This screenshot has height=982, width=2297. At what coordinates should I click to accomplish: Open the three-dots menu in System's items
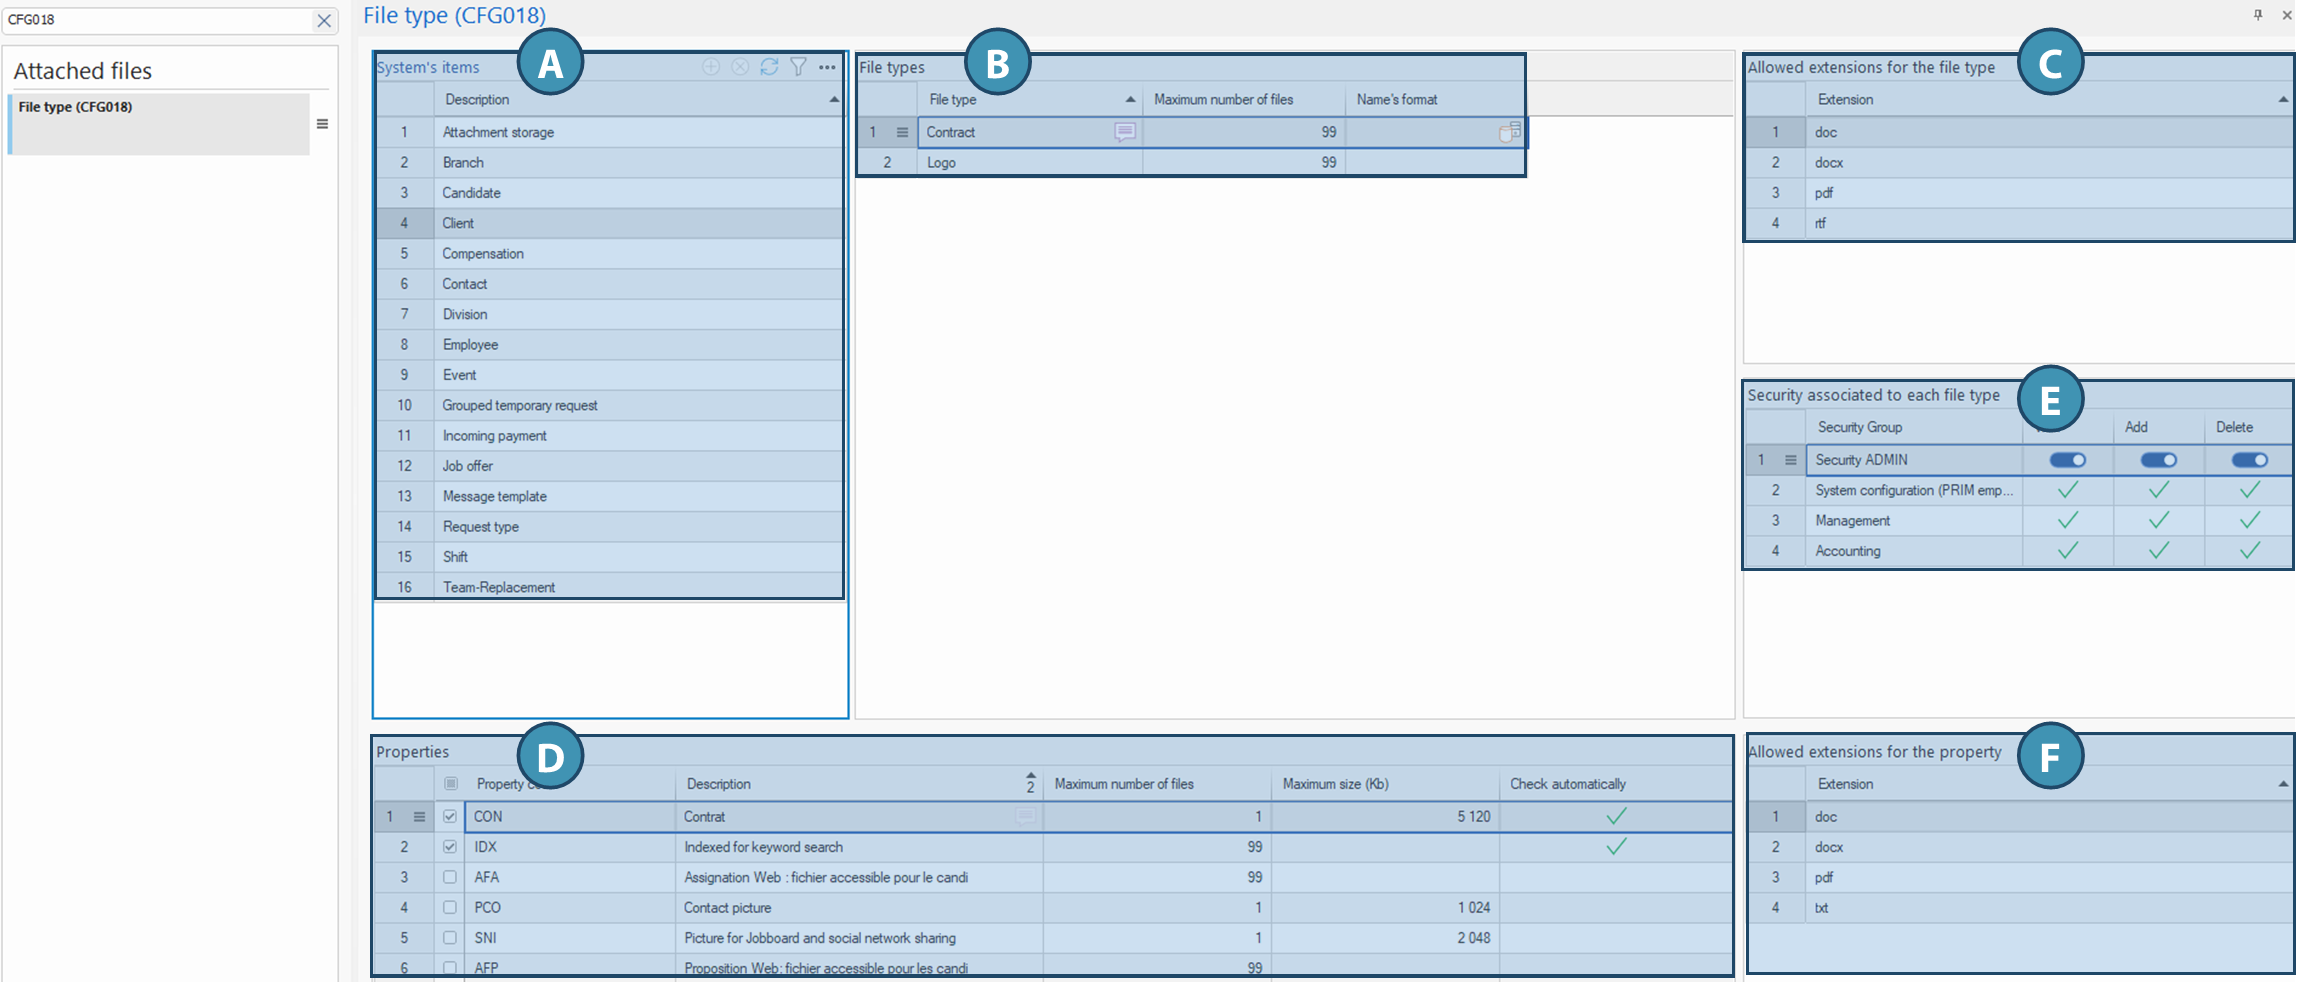(x=827, y=67)
